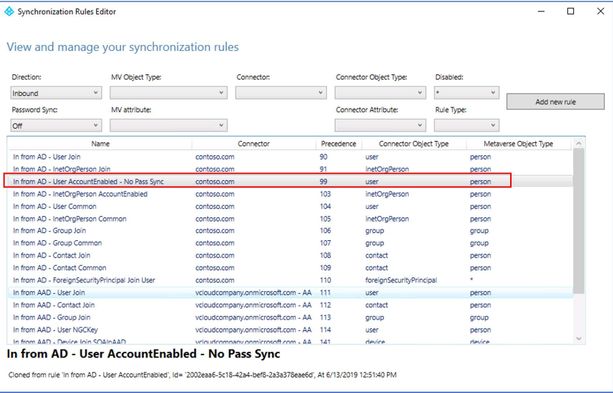Open the Connector Attribute dropdown

(380, 126)
